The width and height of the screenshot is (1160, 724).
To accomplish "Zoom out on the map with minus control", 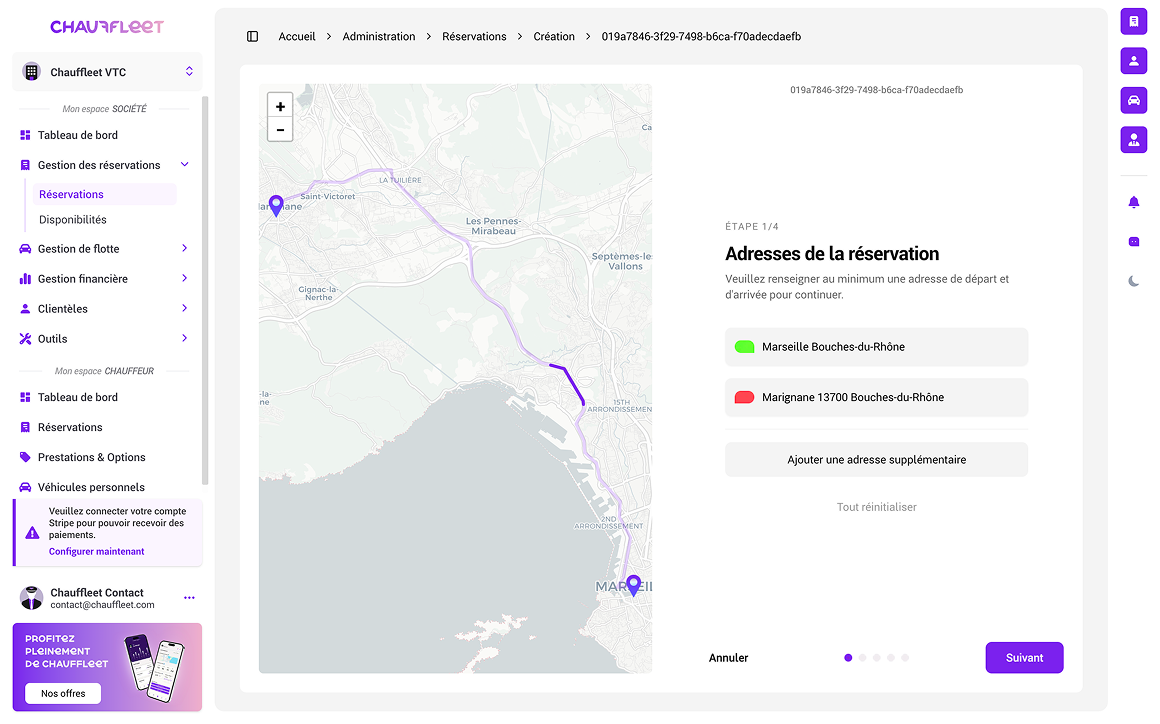I will 280,129.
